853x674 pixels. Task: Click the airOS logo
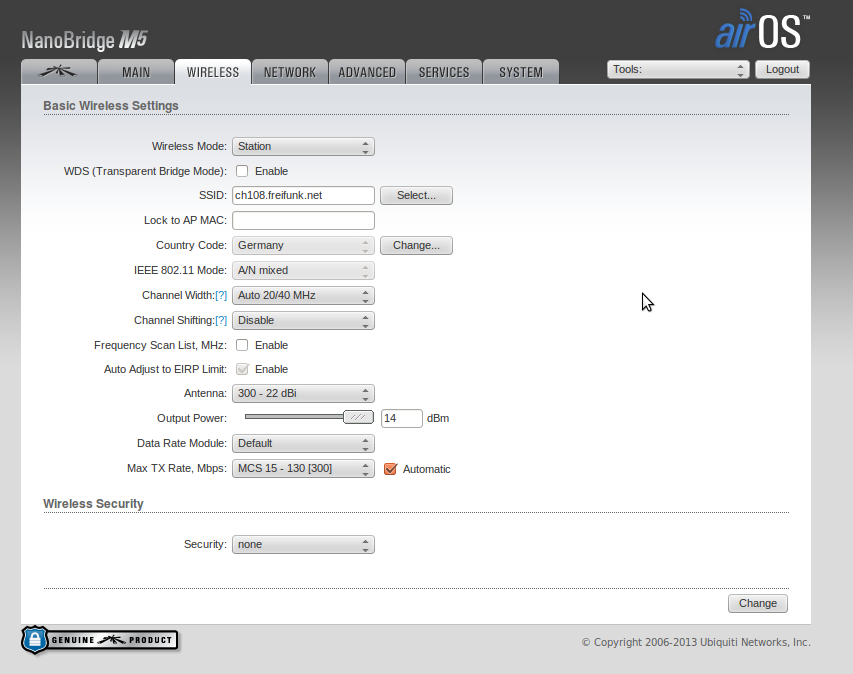762,32
